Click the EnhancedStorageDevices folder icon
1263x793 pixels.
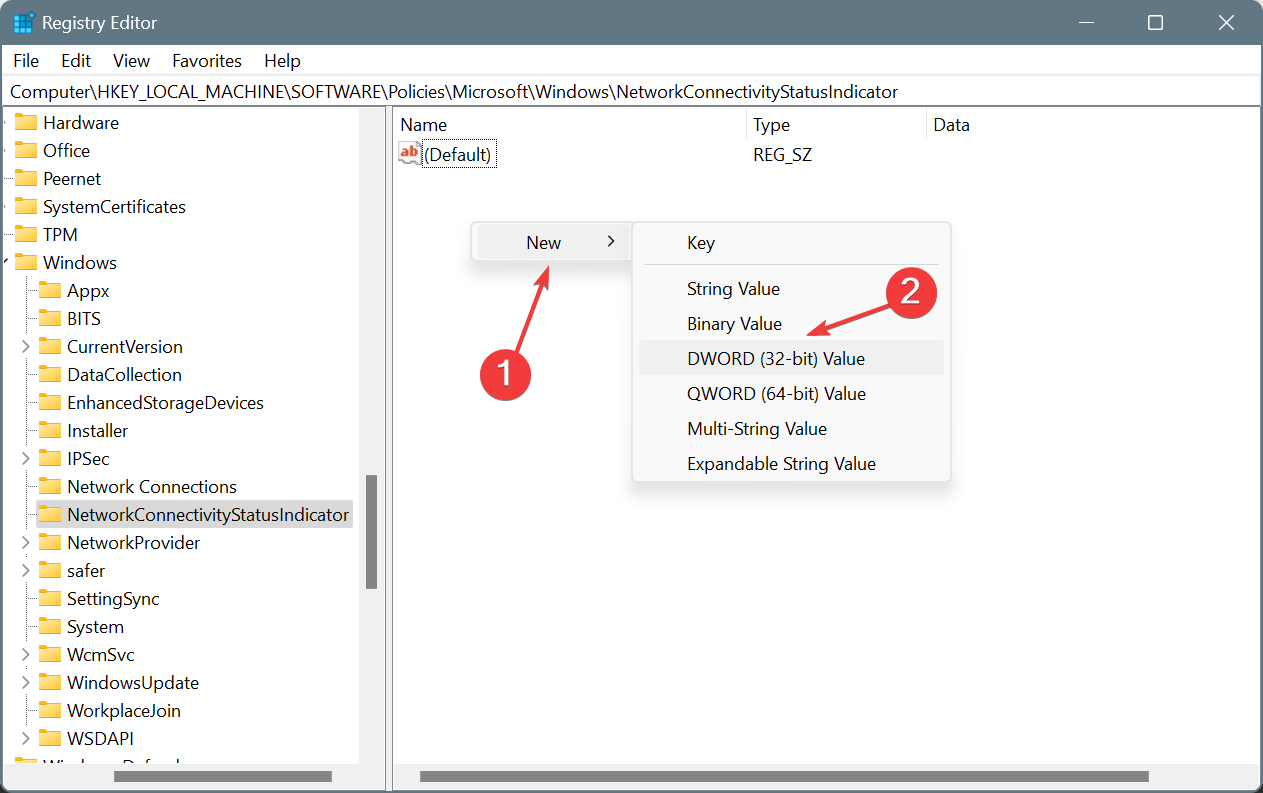click(x=50, y=402)
